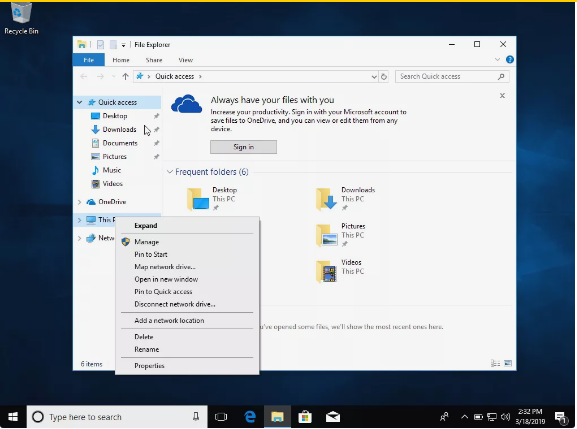Collapse the Frequent folders section
This screenshot has height=429, width=577.
click(x=170, y=172)
